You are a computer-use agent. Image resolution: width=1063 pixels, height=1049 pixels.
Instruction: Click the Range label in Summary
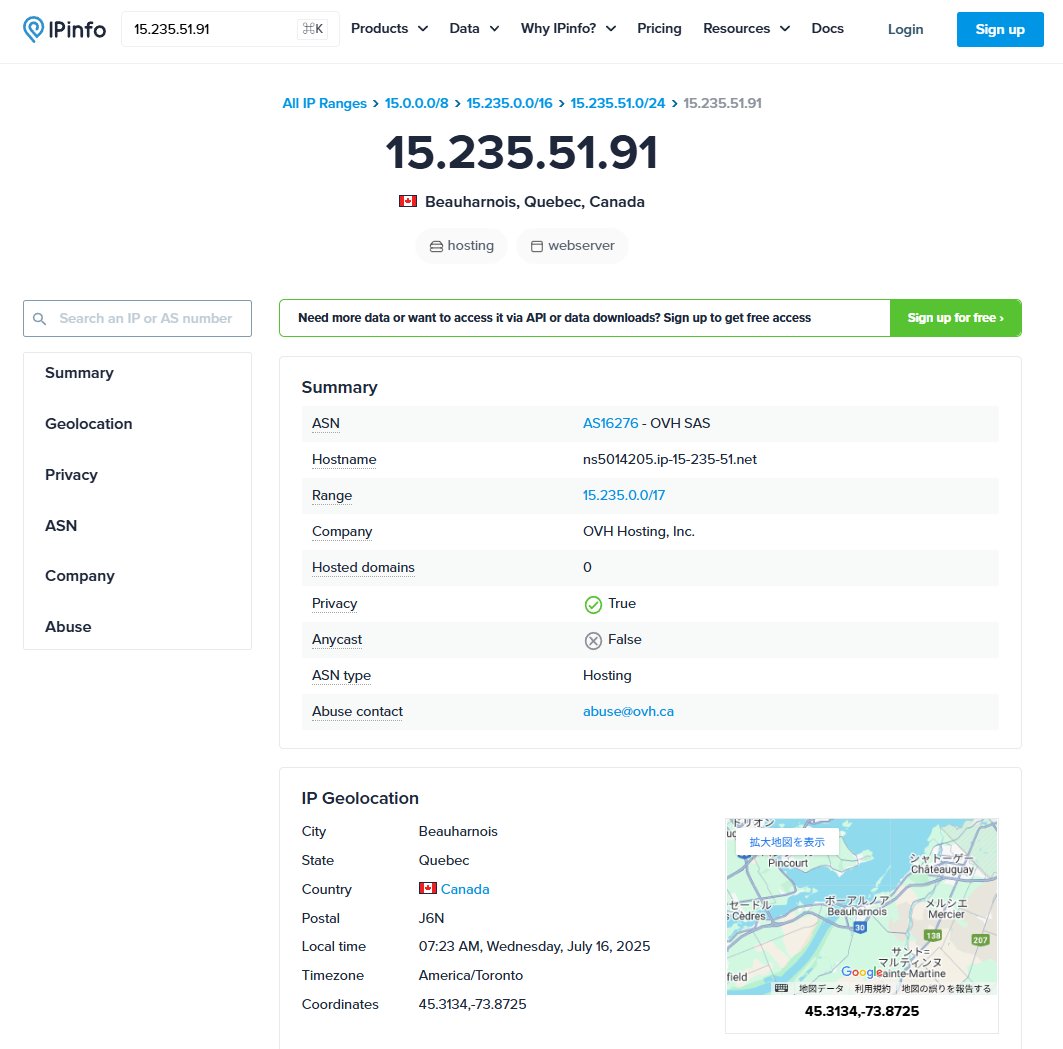[x=332, y=495]
